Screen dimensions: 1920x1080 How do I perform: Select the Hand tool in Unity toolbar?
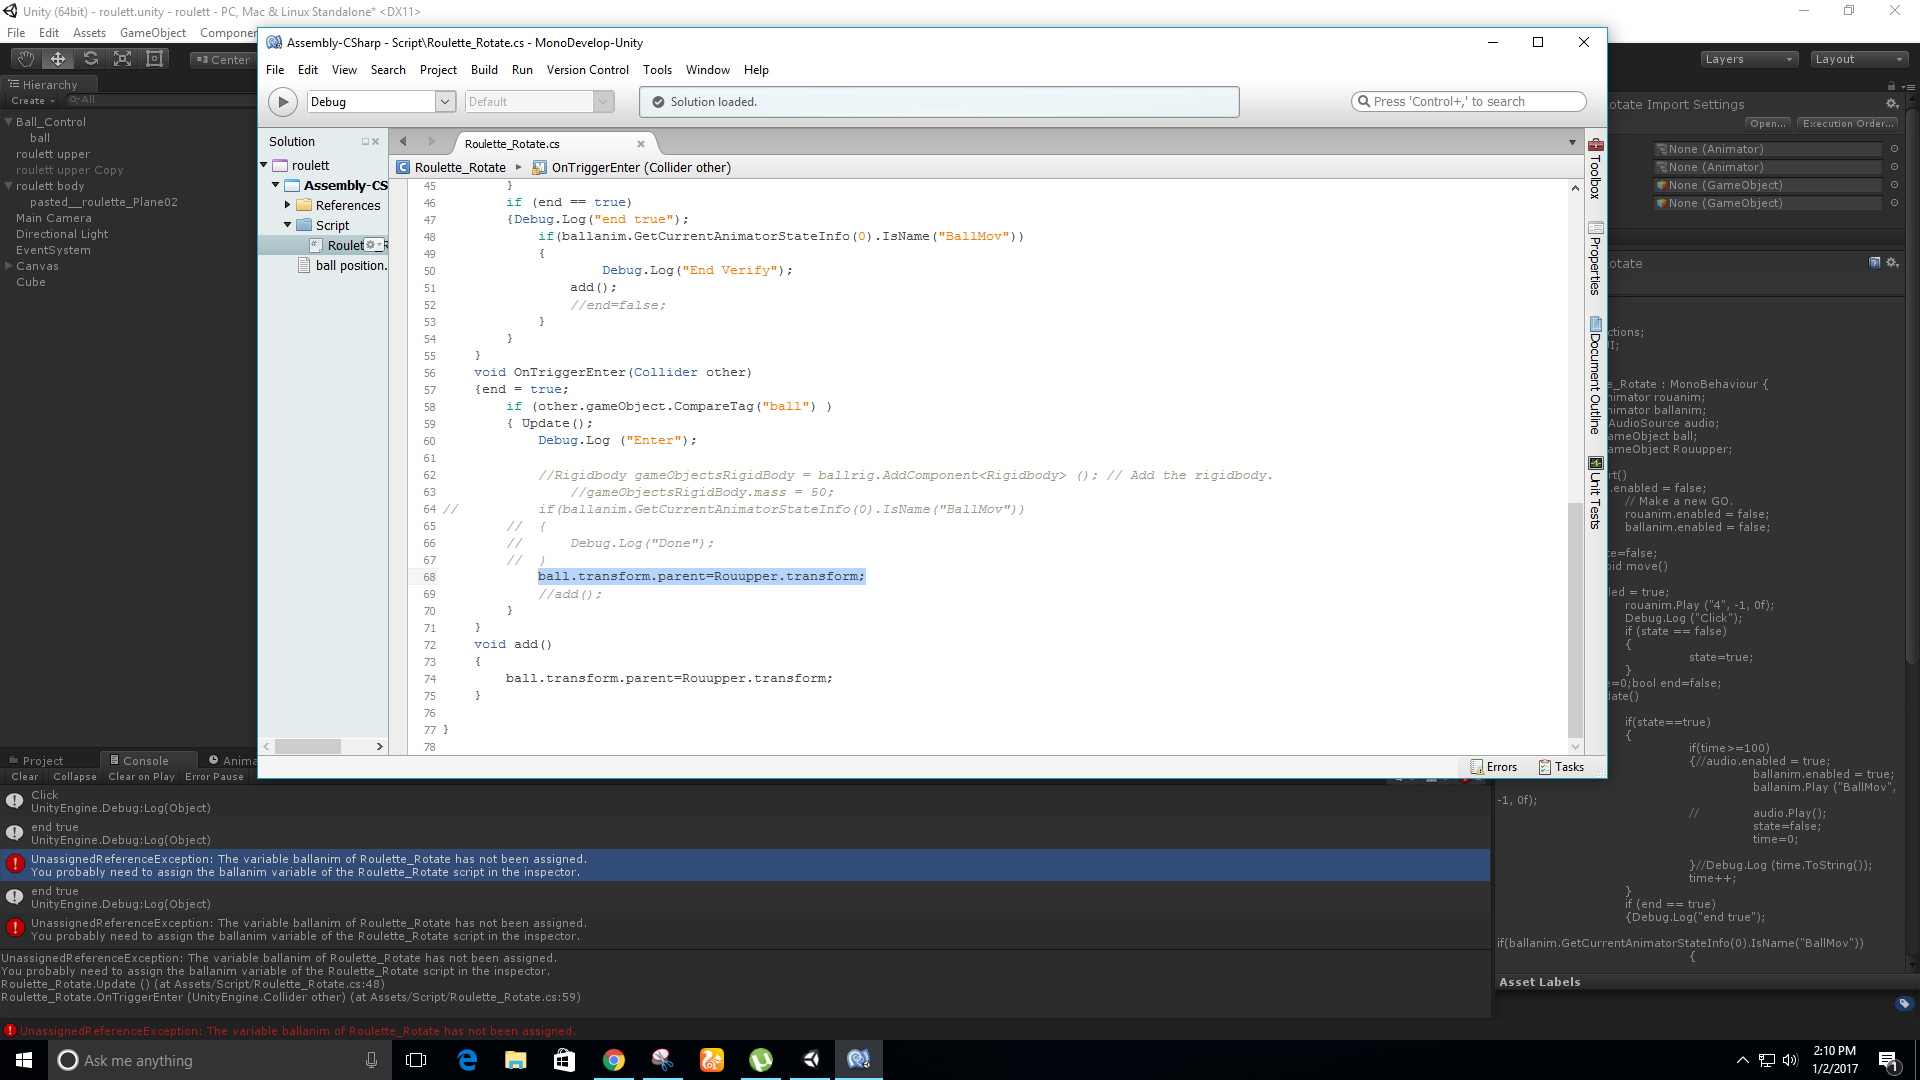pos(26,59)
